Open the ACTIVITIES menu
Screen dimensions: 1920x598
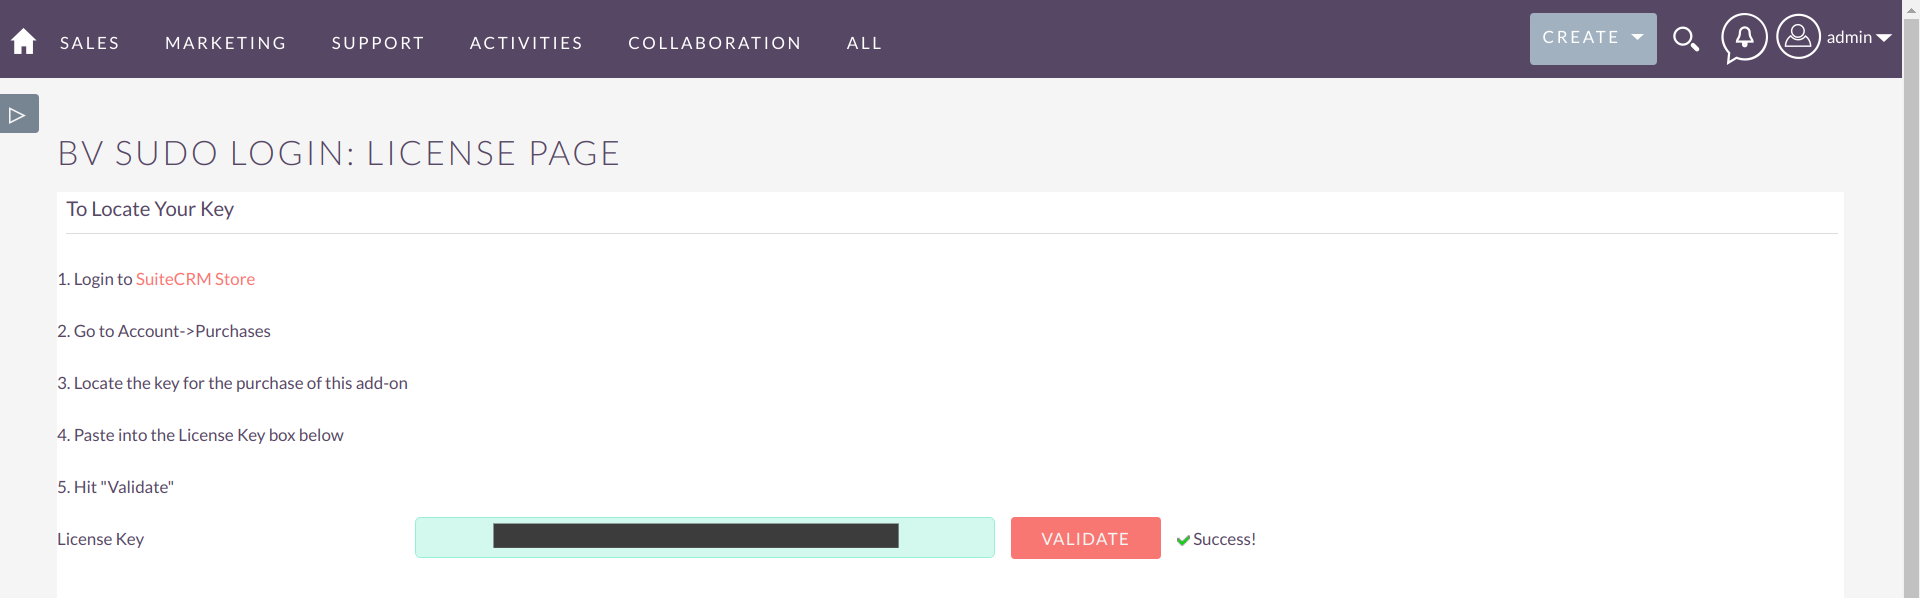(x=526, y=43)
